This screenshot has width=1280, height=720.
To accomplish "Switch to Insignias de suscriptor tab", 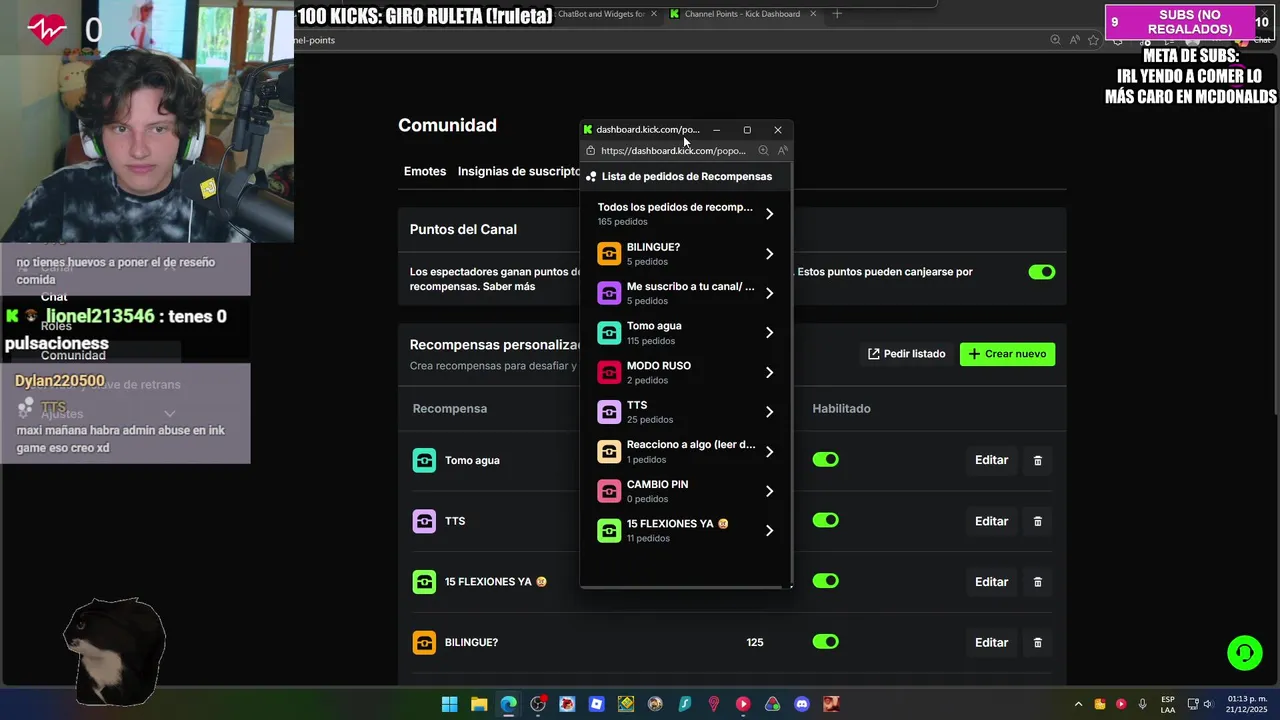I will 519,171.
